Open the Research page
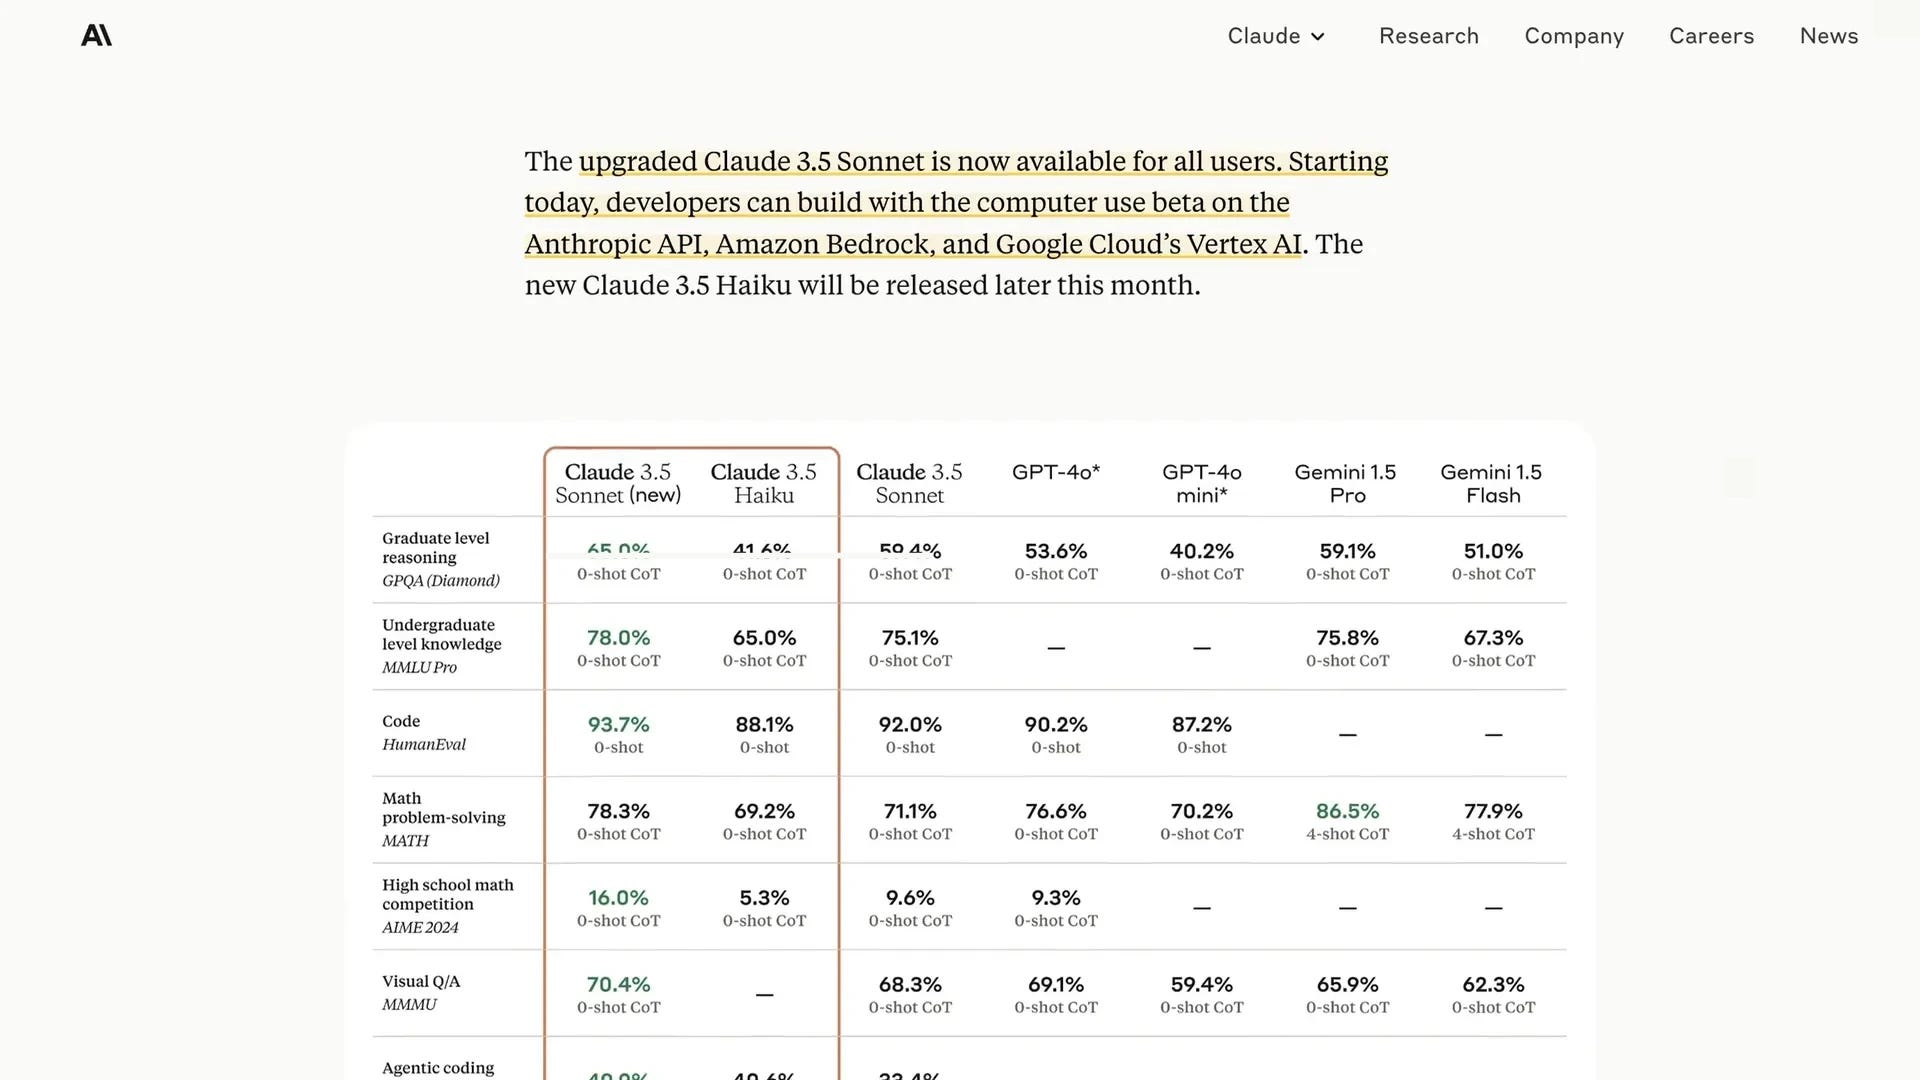 click(1428, 36)
